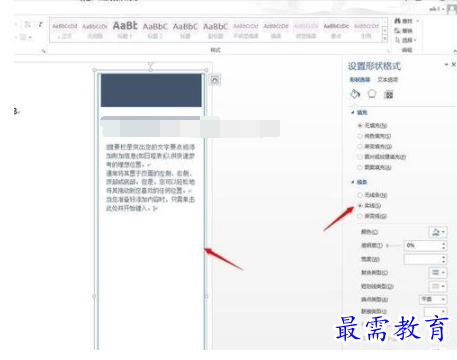Open the Join type (联接类型) dropdown
Screen dimensions: 457x360
click(x=435, y=311)
